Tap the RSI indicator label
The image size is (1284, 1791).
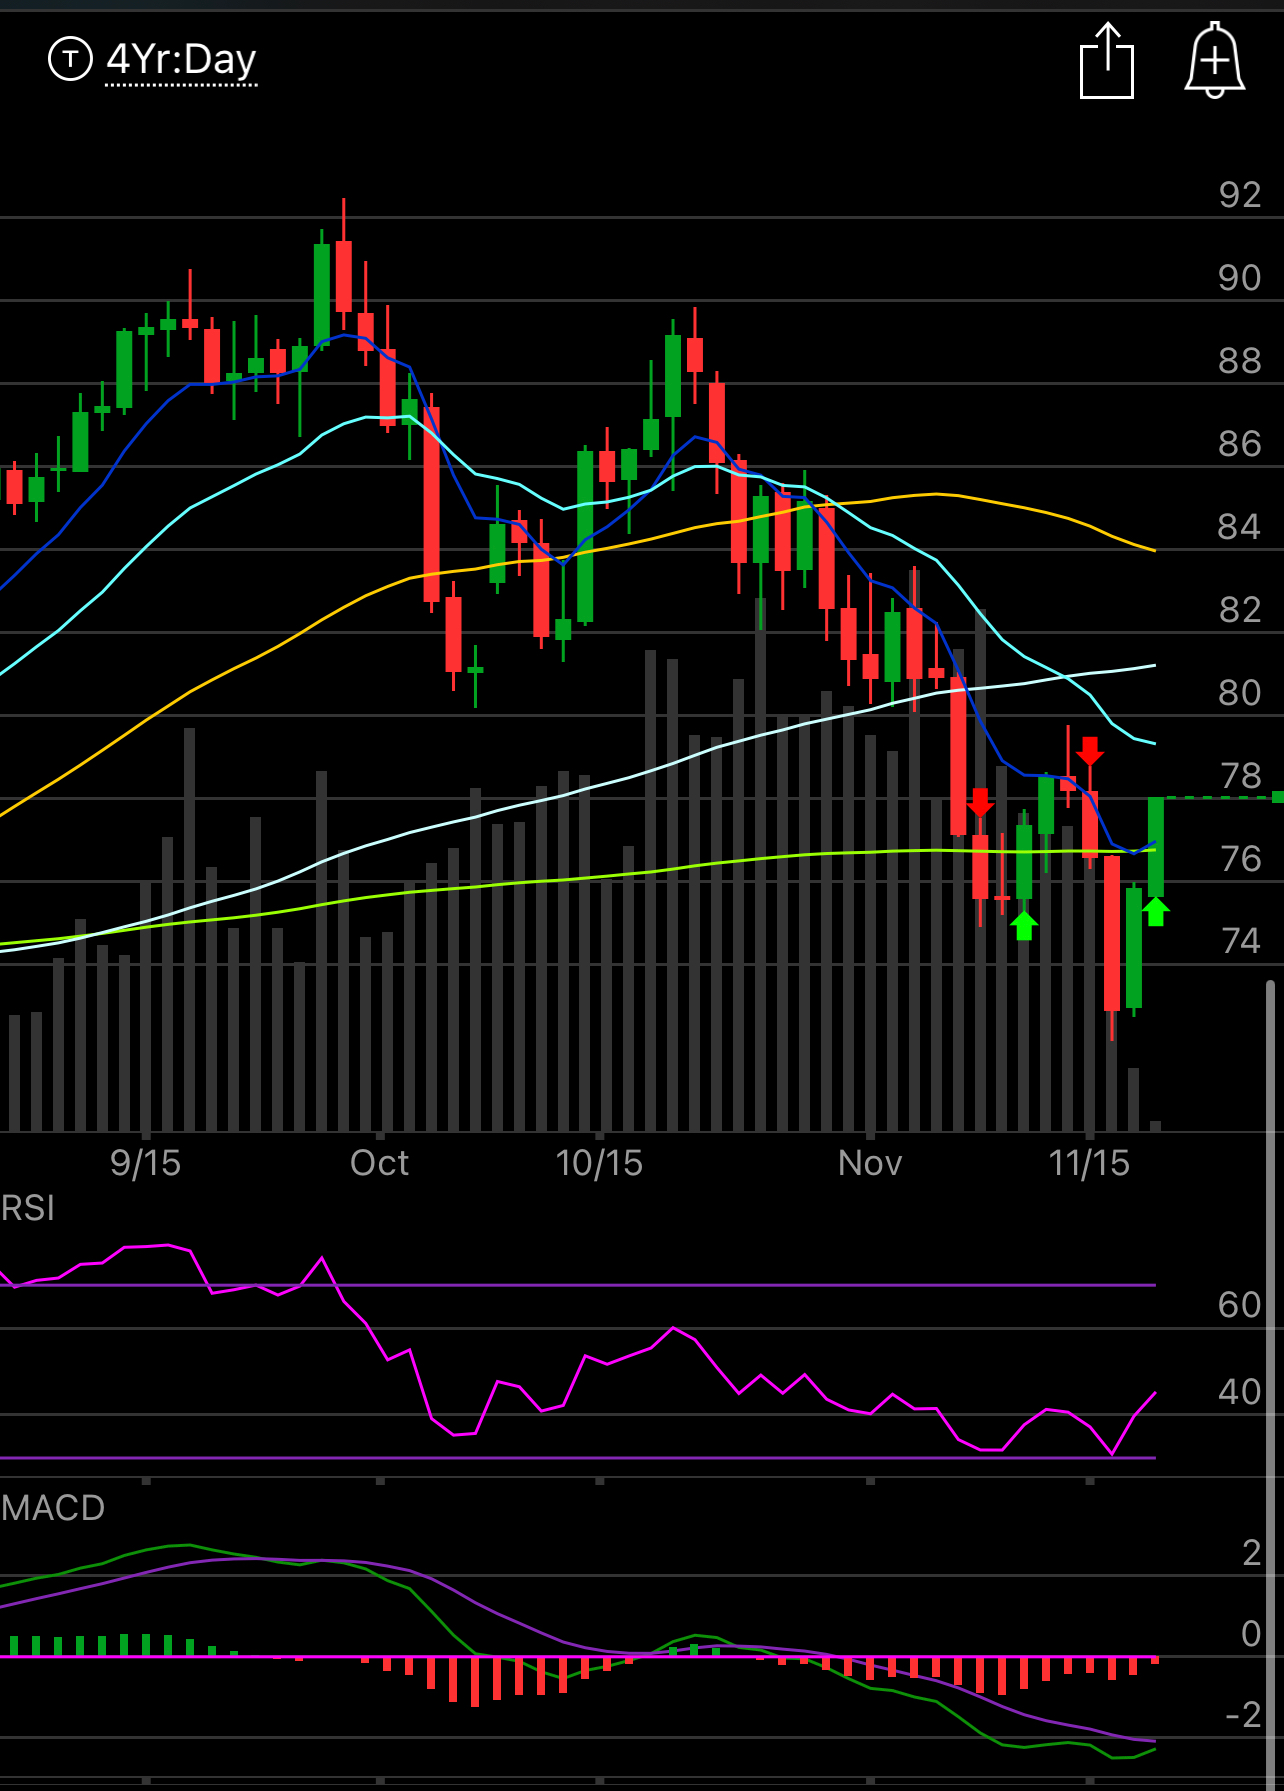pyautogui.click(x=28, y=1208)
